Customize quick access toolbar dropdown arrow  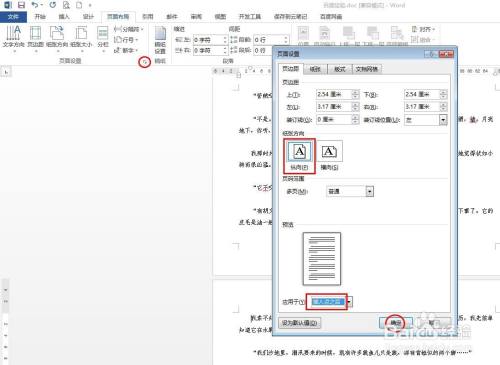(x=90, y=5)
